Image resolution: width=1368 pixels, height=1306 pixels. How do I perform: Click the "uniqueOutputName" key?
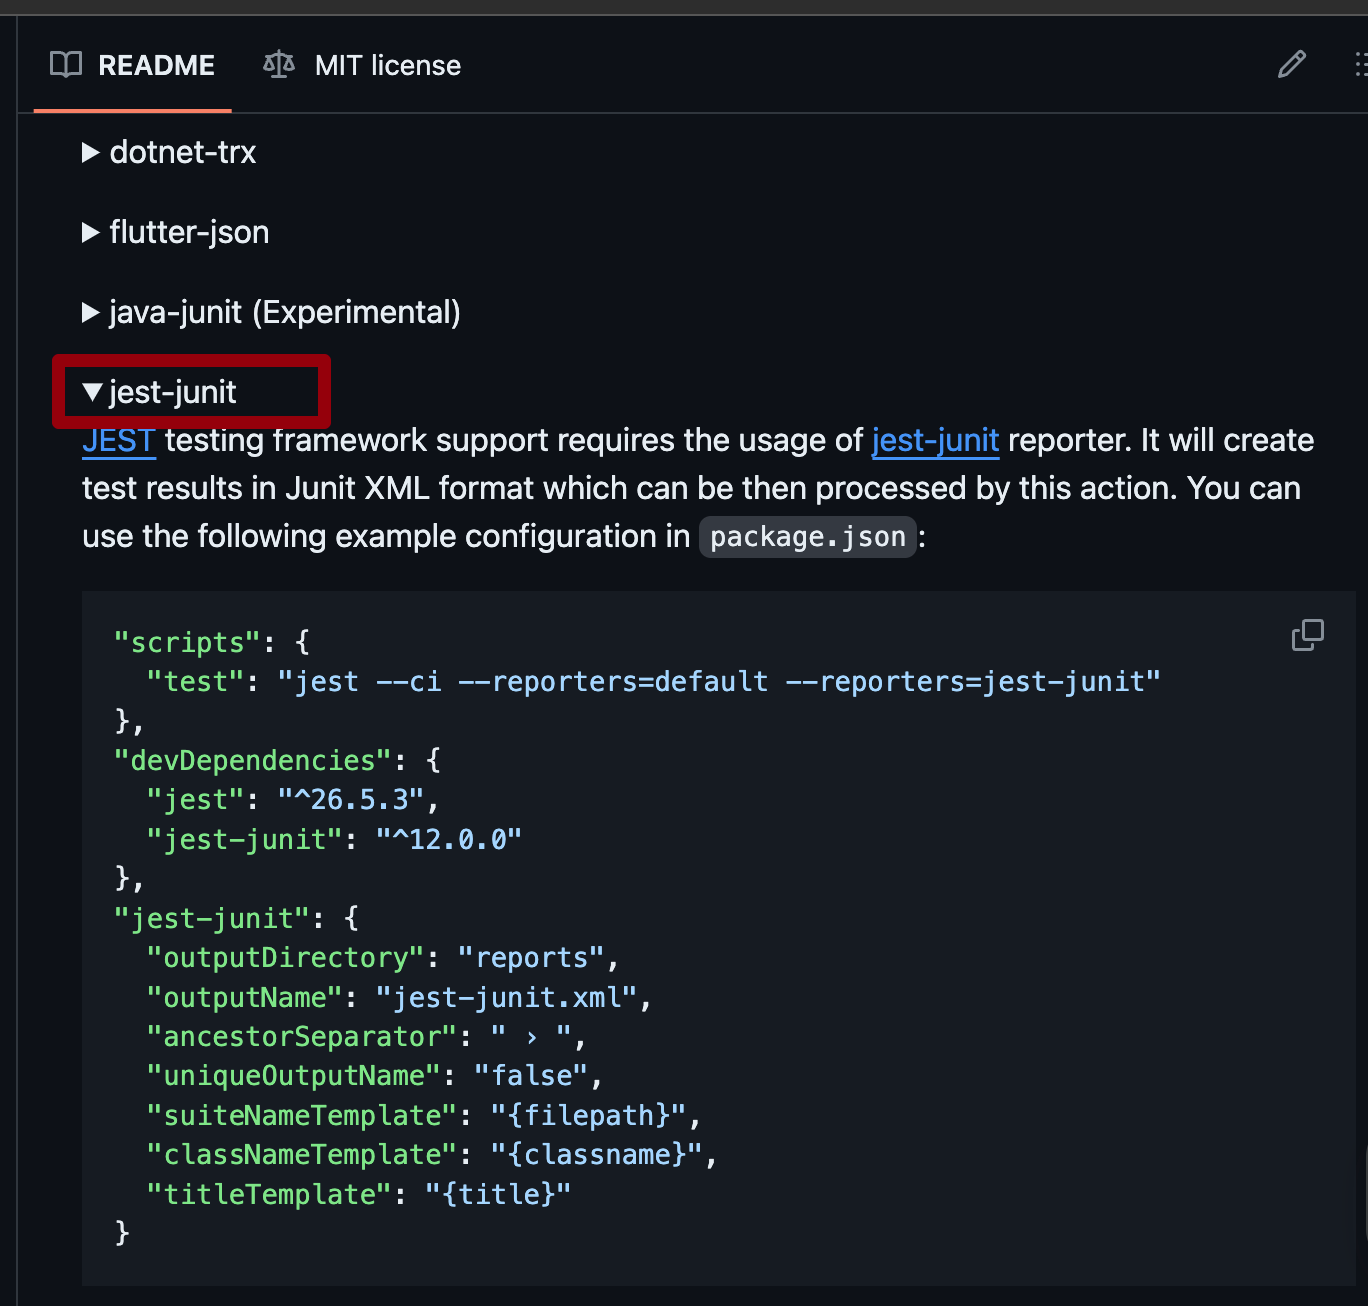294,1076
